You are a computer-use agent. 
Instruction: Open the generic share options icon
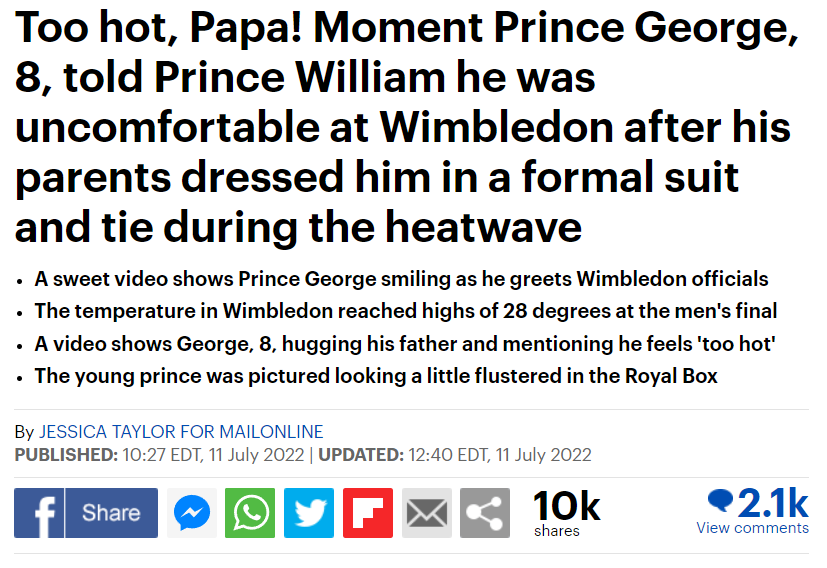point(485,513)
